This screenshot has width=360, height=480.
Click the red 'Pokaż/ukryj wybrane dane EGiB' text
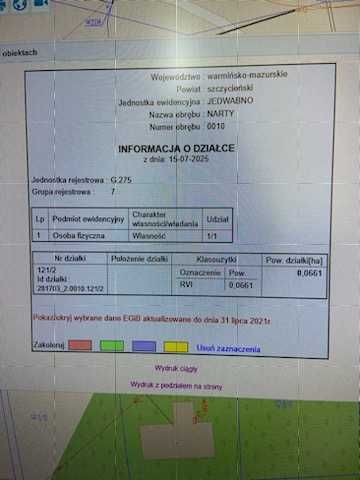152,319
